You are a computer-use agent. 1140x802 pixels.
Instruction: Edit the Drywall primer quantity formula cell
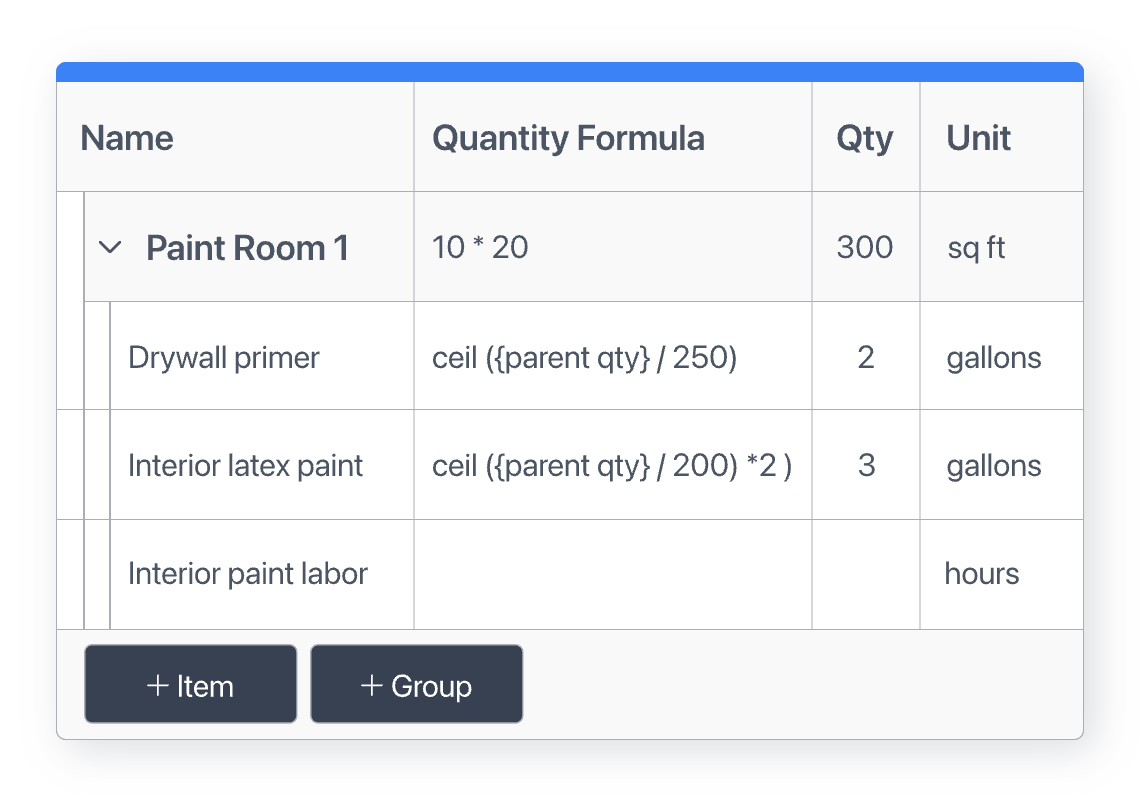584,357
